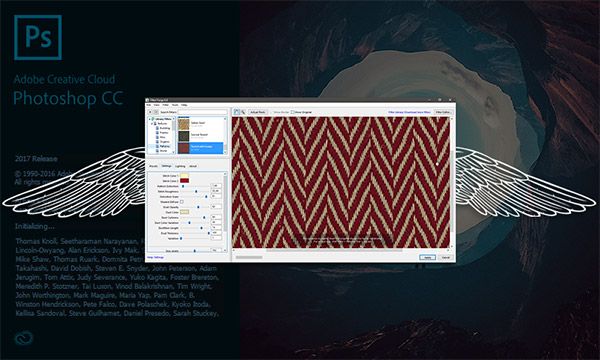
Task: Click the Creative Cloud logo icon
Action: pos(24,338)
